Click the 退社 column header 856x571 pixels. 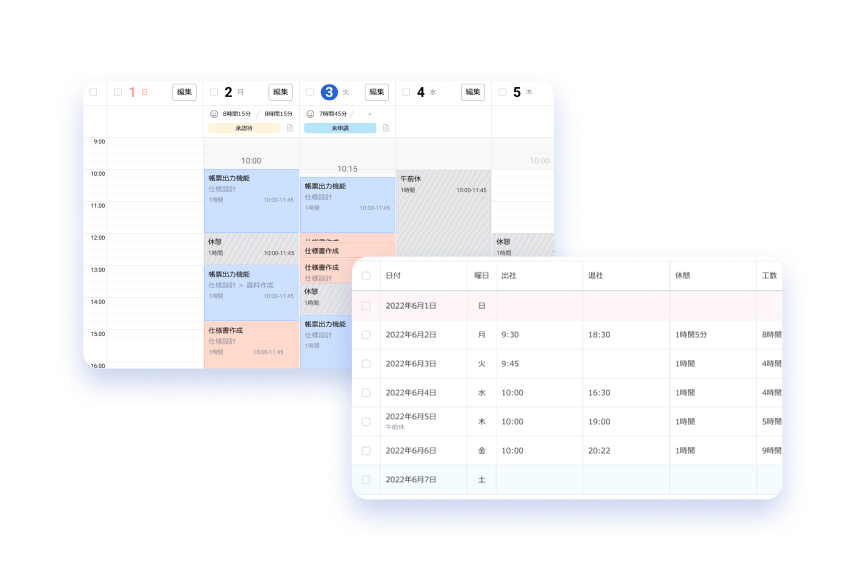click(596, 275)
